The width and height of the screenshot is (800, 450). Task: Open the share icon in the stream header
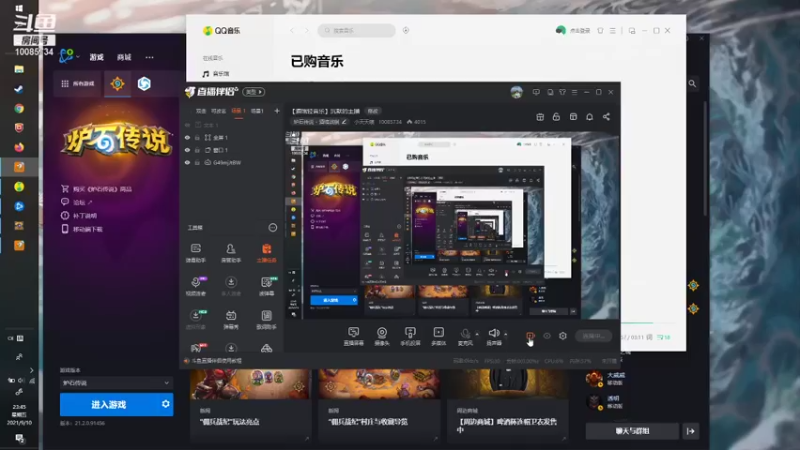coord(606,117)
